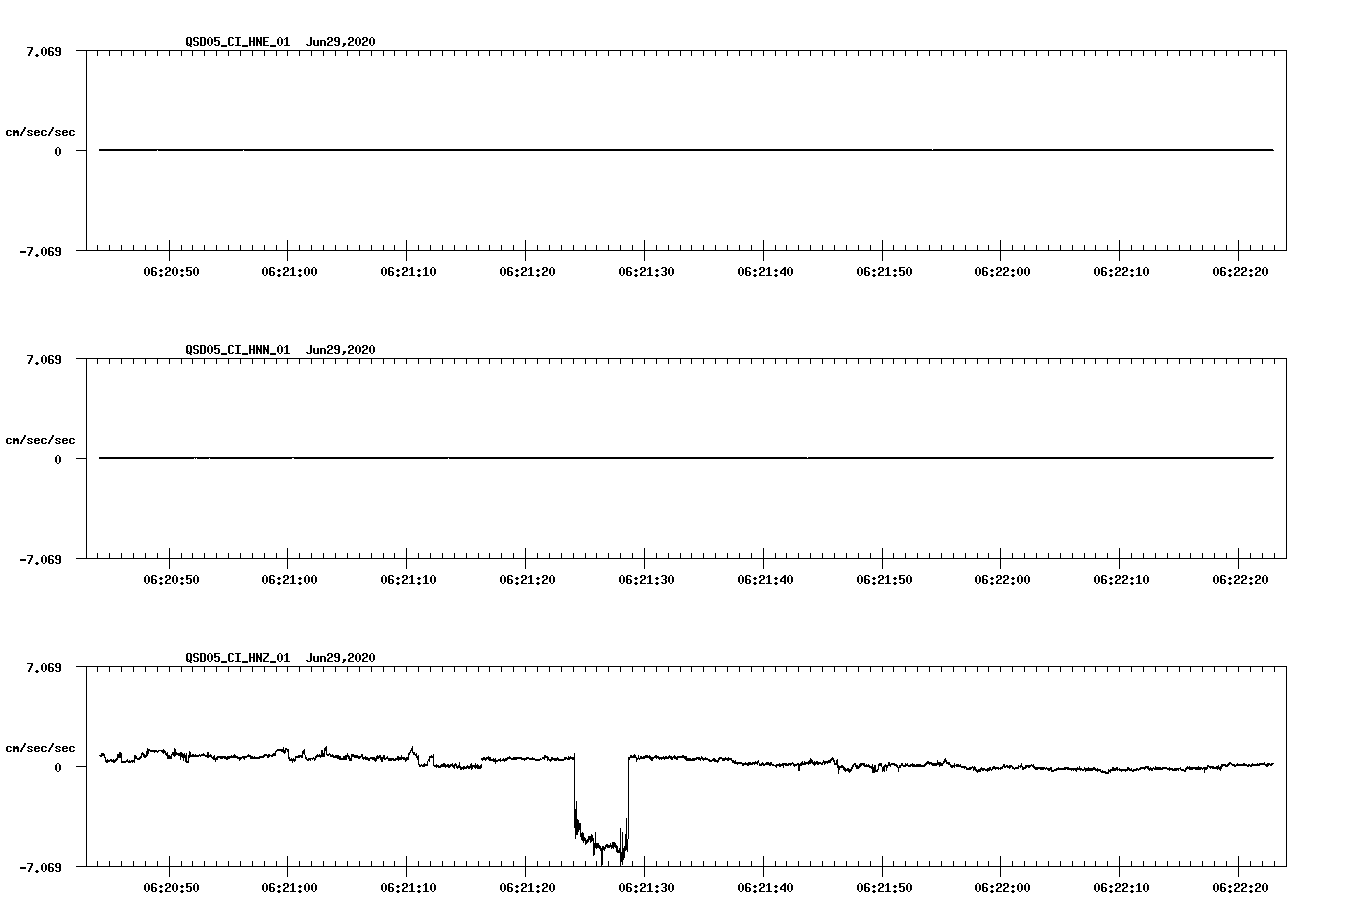Click the cm/sec/sec unit label of HNN plot

(40, 440)
